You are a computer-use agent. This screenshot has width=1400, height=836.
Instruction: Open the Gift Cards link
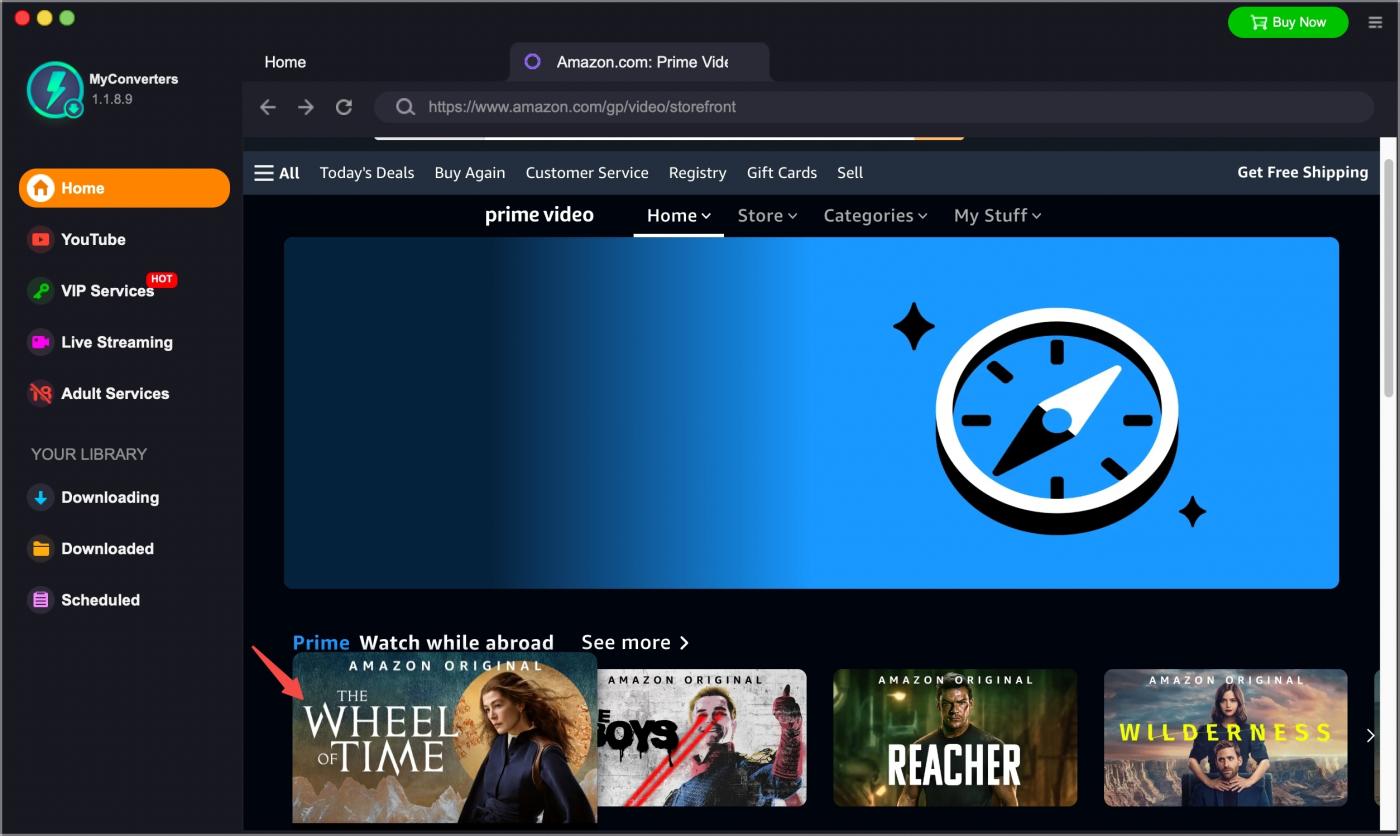coord(782,173)
